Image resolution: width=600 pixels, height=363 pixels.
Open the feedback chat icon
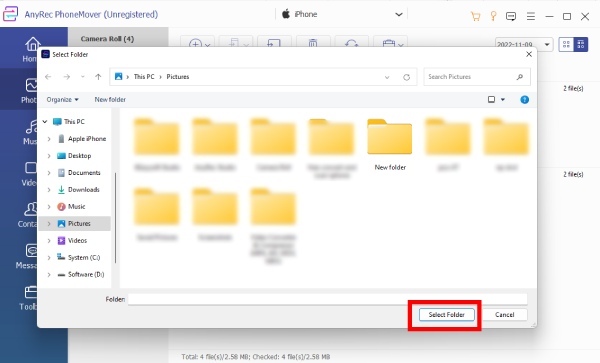(511, 16)
